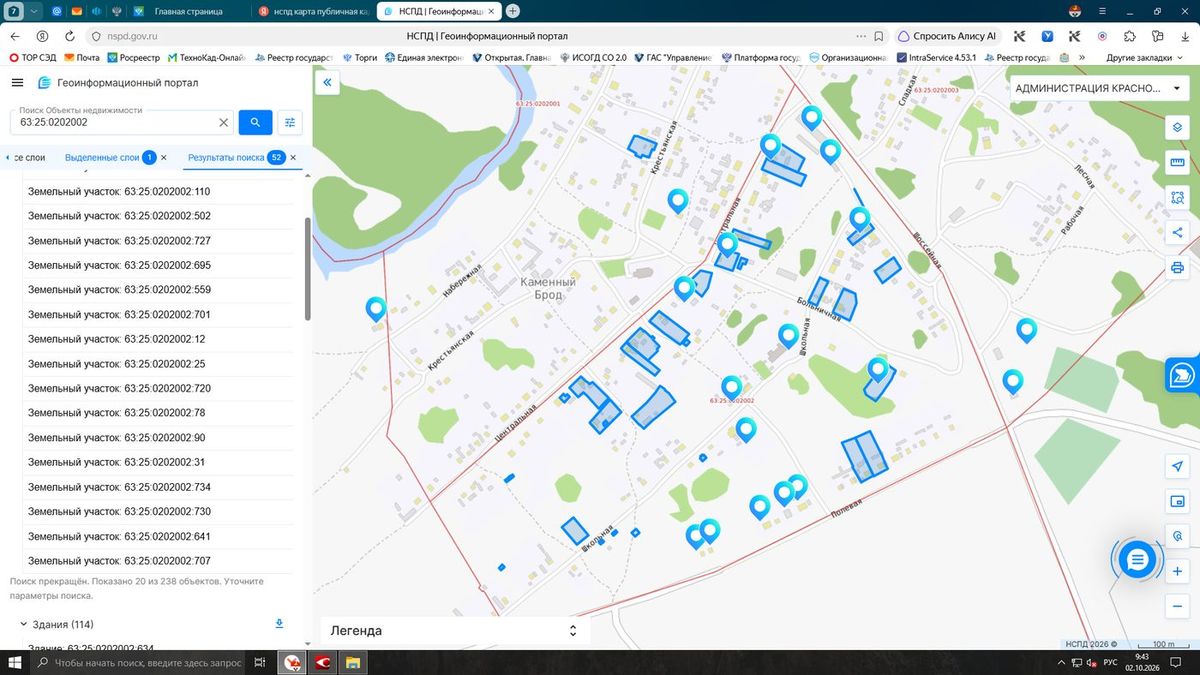Click the my-location arrow button
This screenshot has height=675, width=1200.
1177,467
